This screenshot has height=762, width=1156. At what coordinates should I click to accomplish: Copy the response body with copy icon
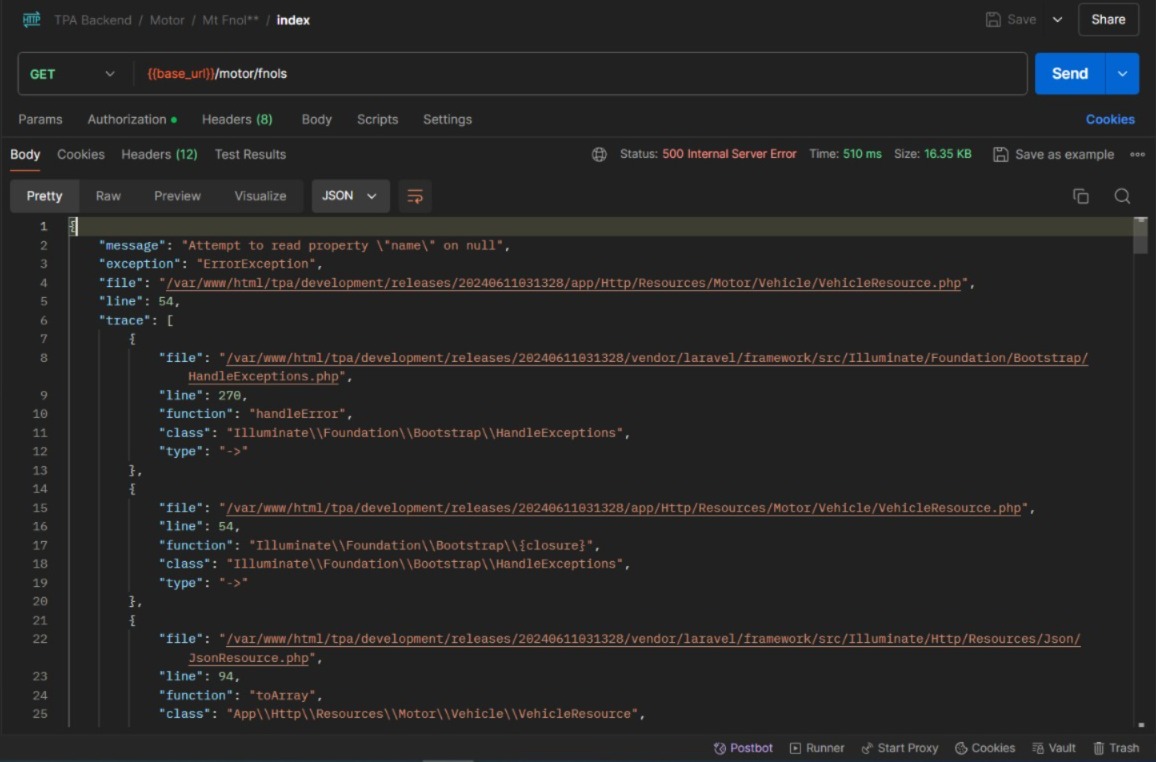[x=1080, y=196]
